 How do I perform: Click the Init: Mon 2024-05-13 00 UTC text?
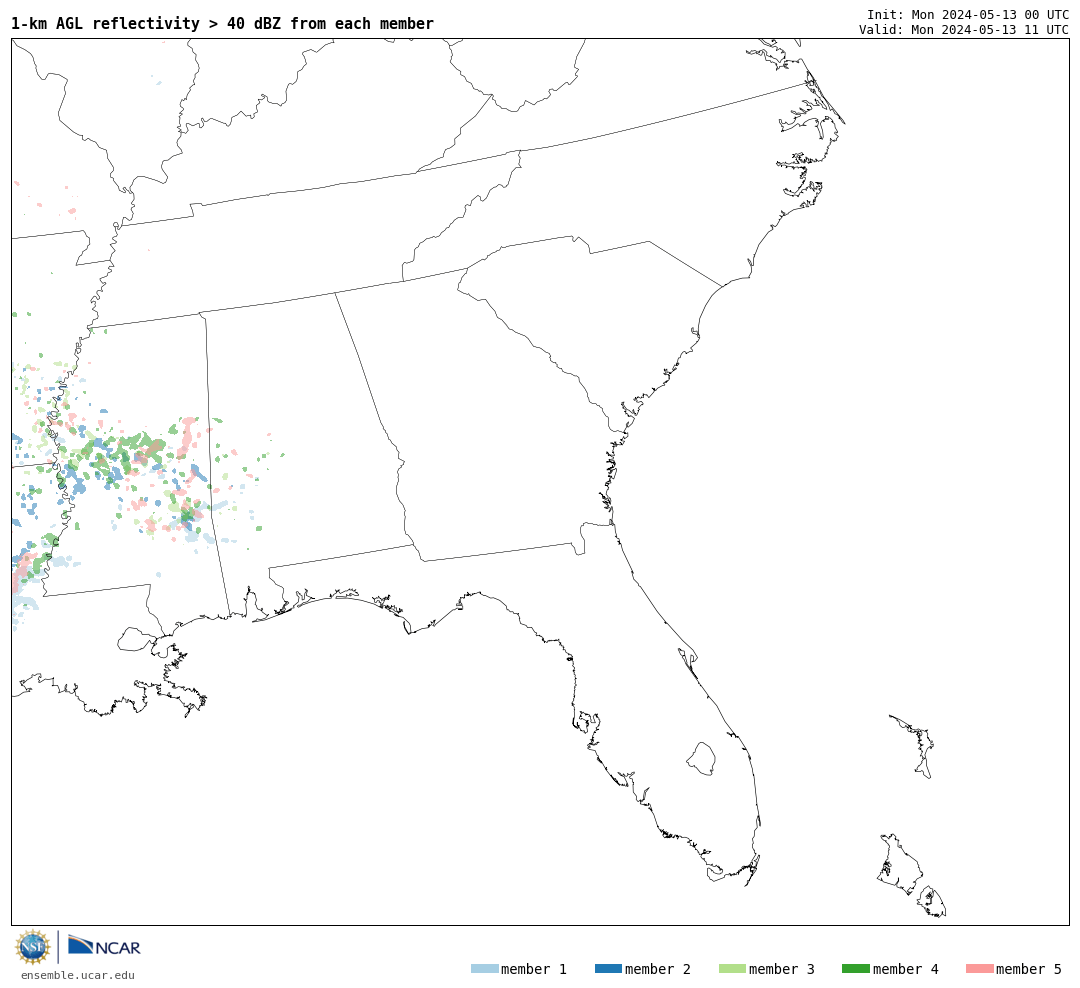point(968,14)
